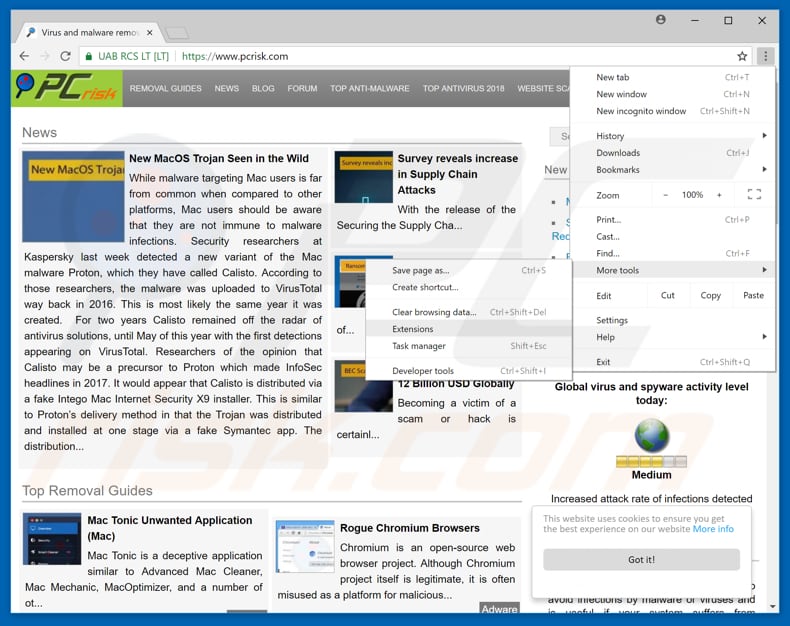Open TOP ANTIVIRUS 2018 nav item

pos(463,88)
